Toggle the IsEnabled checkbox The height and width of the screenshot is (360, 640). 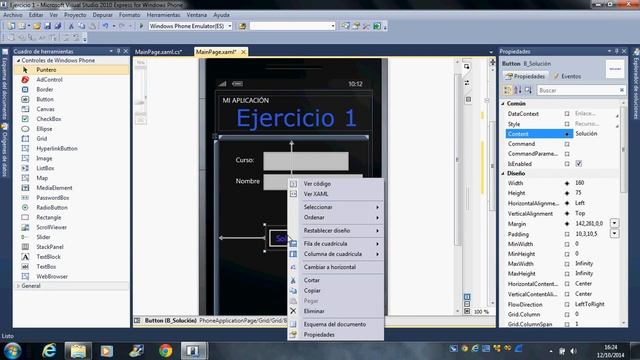578,163
